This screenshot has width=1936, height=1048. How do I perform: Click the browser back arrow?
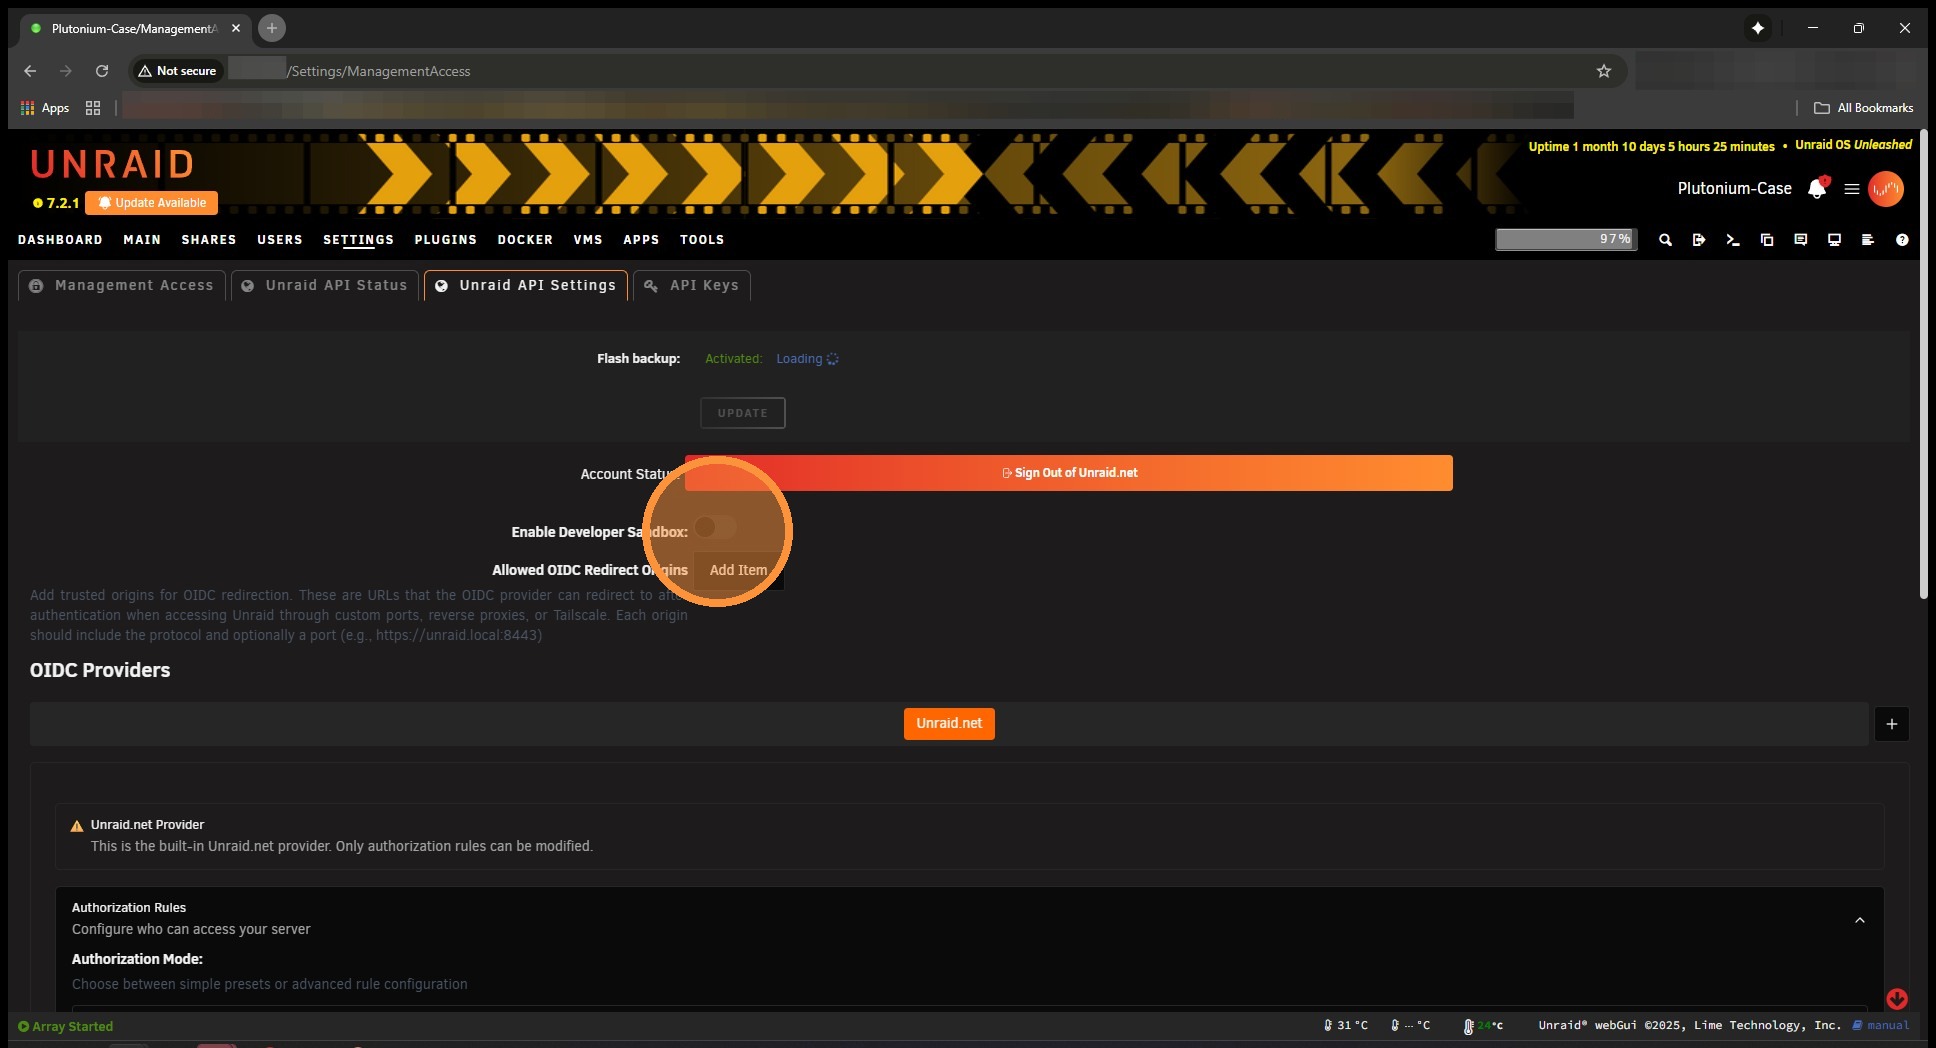30,71
